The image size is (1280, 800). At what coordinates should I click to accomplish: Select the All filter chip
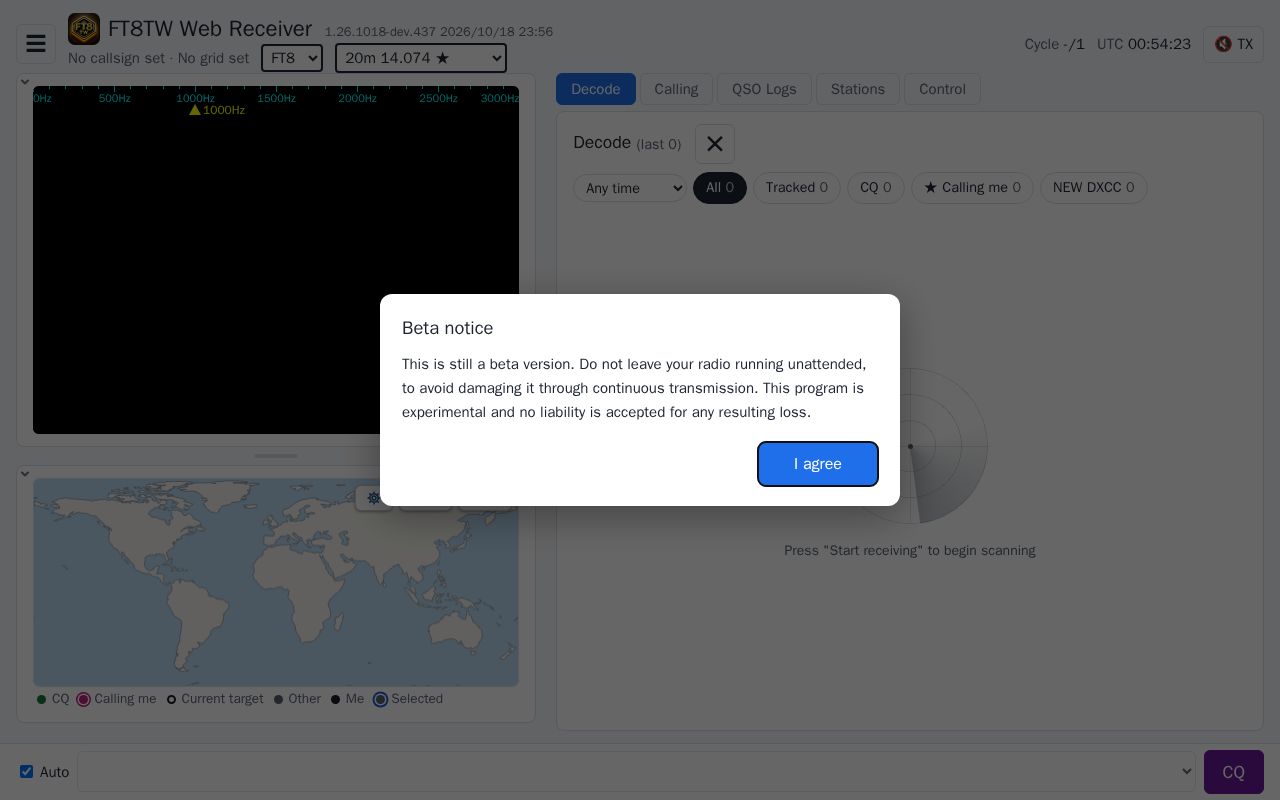pyautogui.click(x=720, y=188)
